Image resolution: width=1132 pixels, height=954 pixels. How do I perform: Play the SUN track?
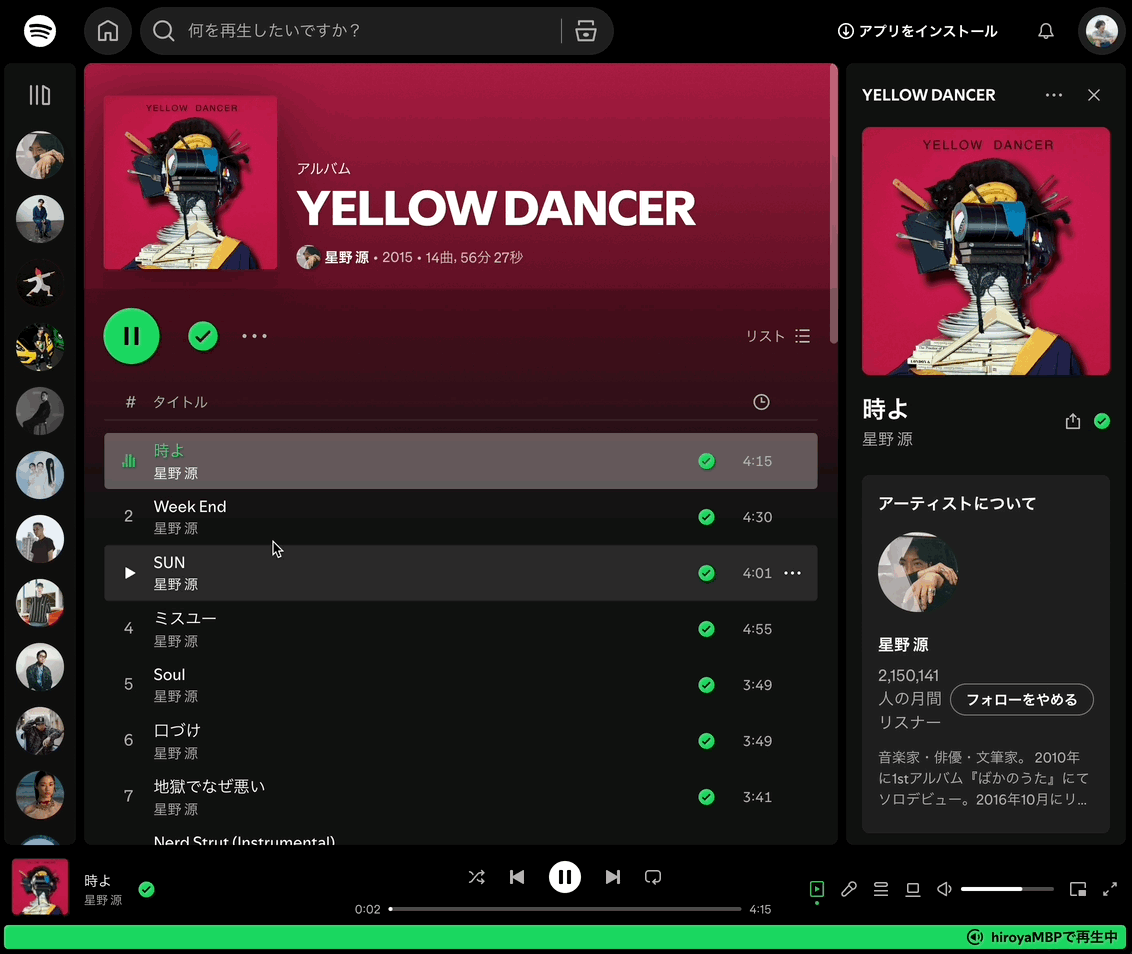pyautogui.click(x=129, y=573)
